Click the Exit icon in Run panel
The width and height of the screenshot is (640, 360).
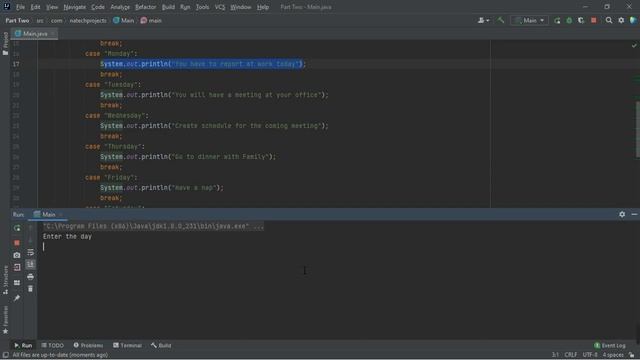pos(17,267)
